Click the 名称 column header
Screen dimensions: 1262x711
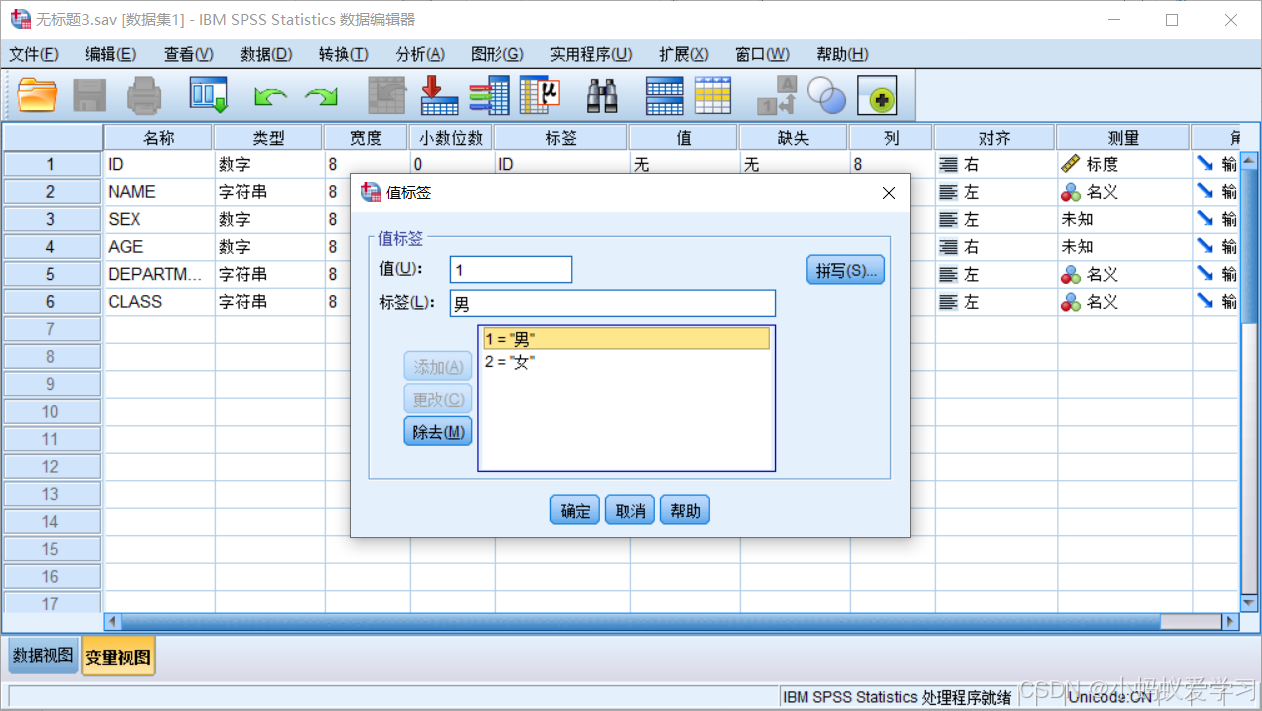(159, 138)
